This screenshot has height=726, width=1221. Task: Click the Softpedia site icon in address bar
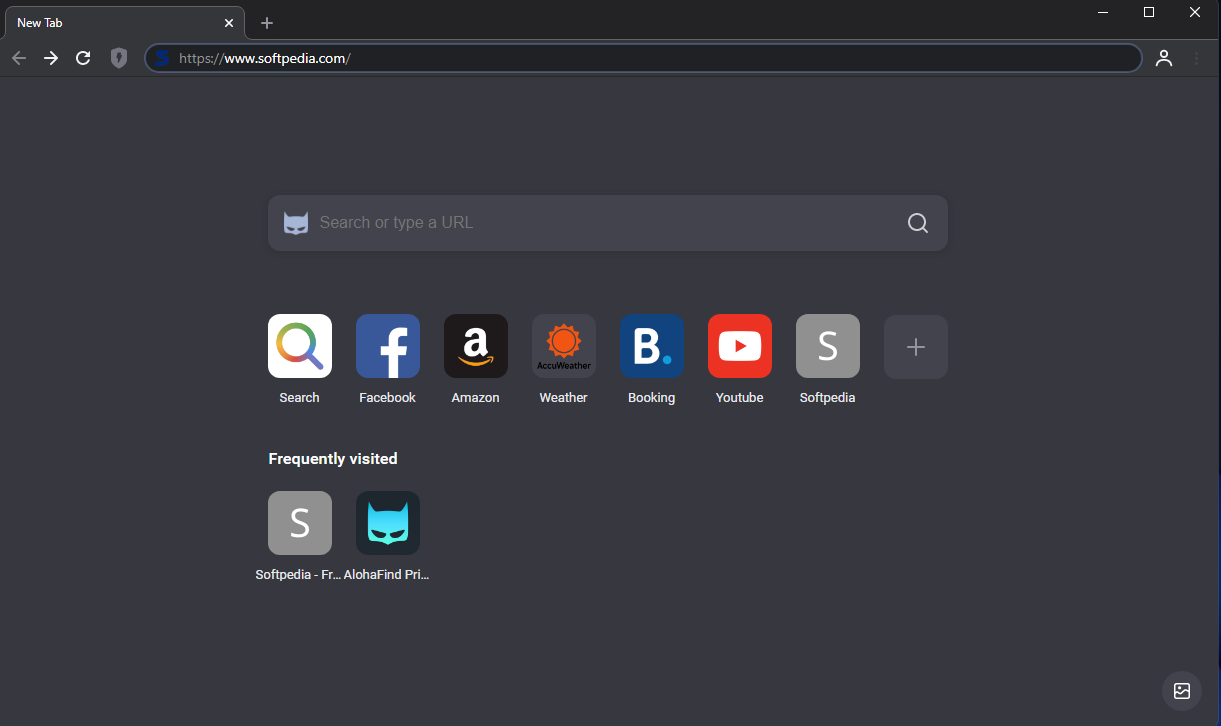coord(163,58)
